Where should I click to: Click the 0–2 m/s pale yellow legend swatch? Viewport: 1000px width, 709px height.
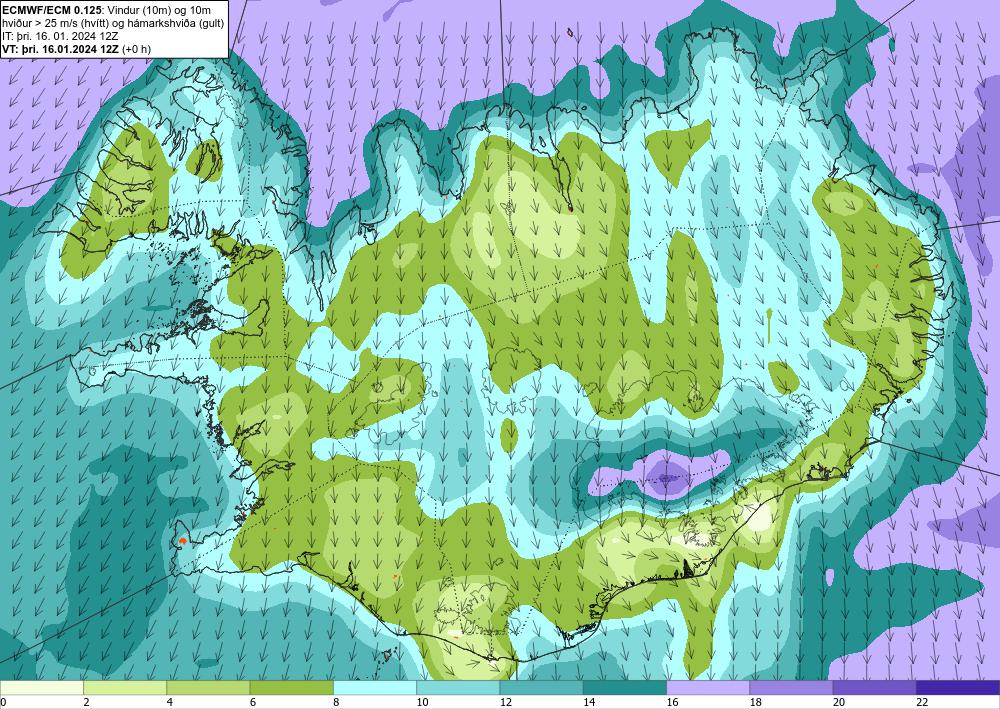41,688
